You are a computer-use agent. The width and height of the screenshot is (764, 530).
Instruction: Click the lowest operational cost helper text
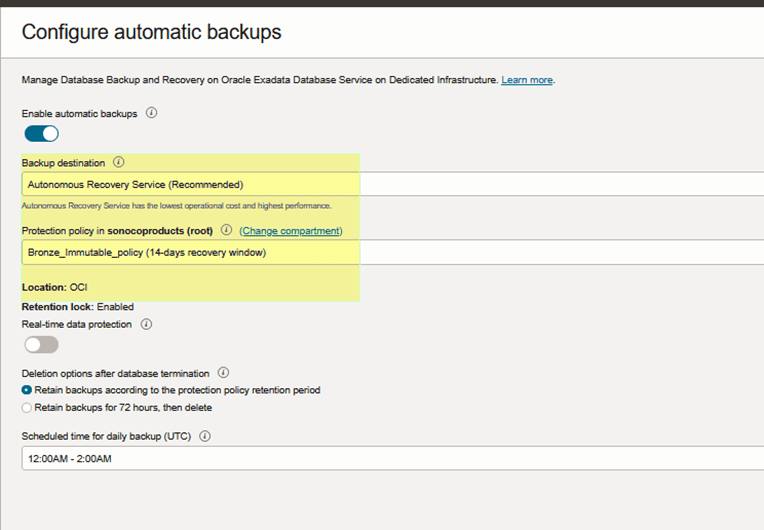tap(177, 205)
